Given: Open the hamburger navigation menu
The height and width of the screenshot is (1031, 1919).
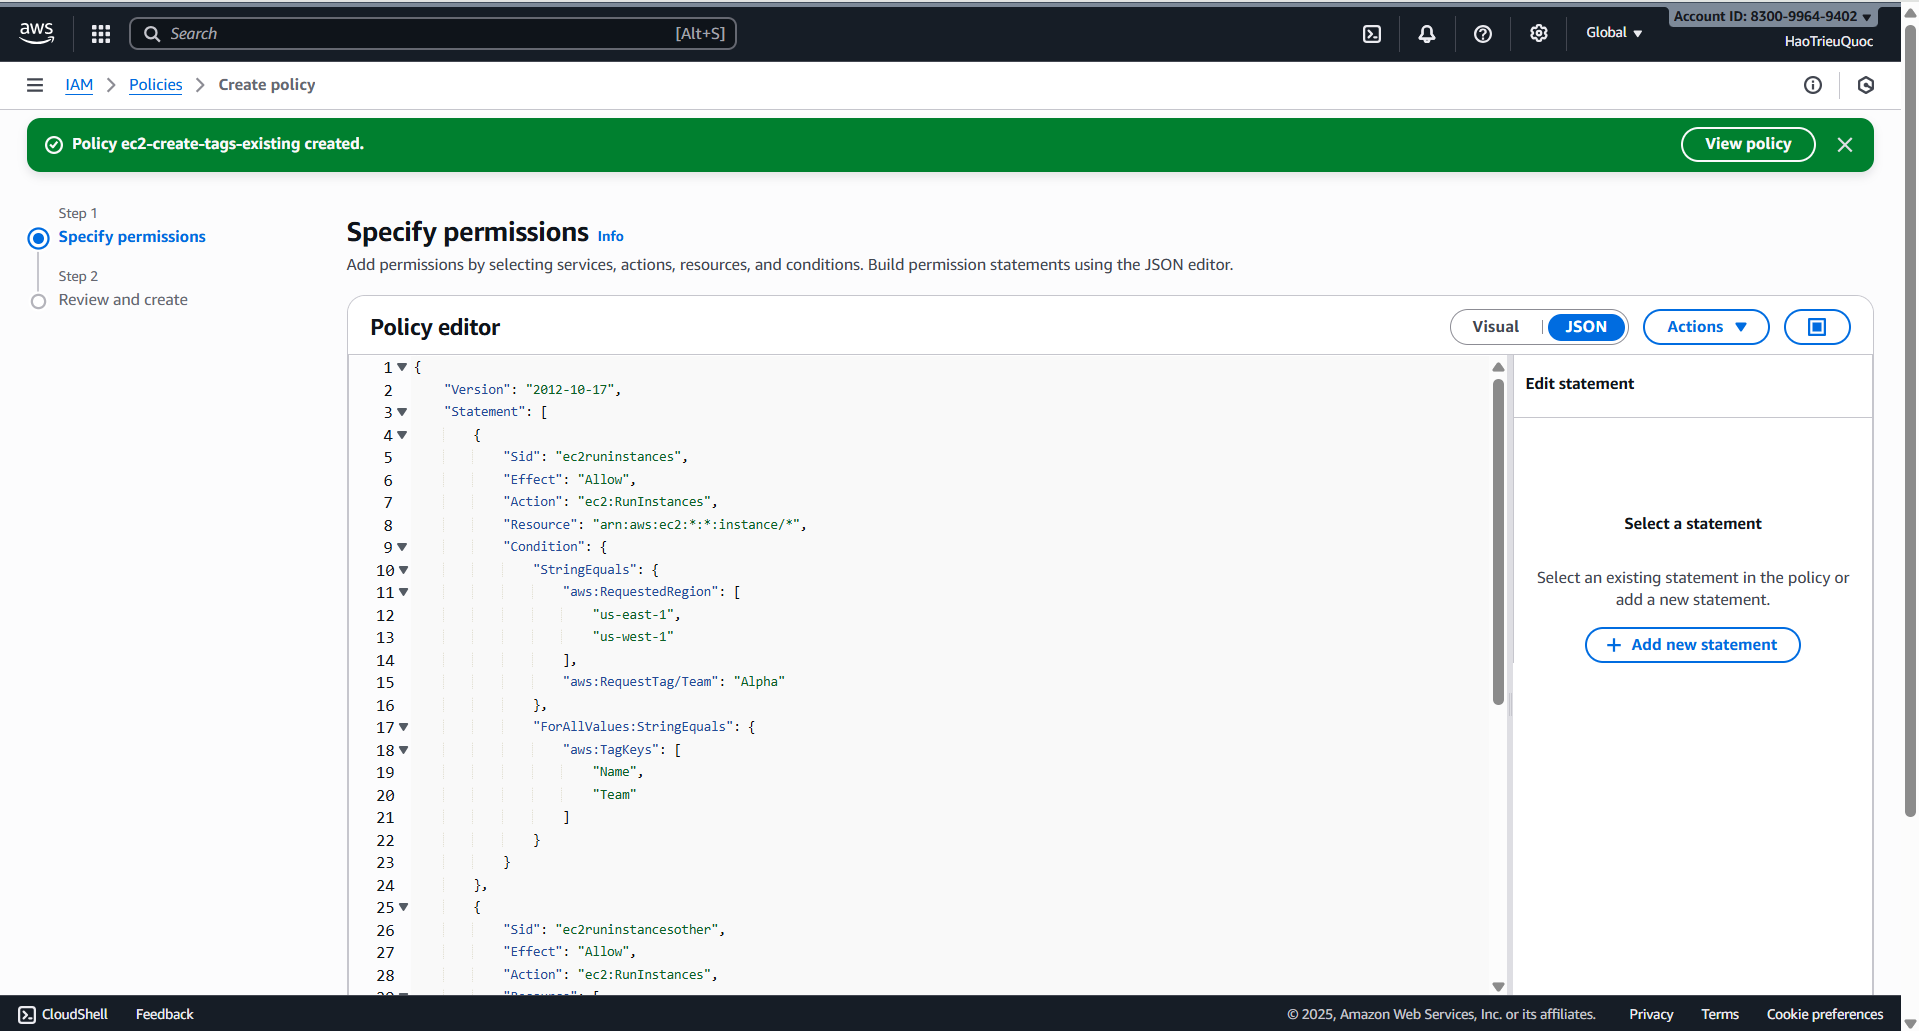Looking at the screenshot, I should pyautogui.click(x=34, y=84).
